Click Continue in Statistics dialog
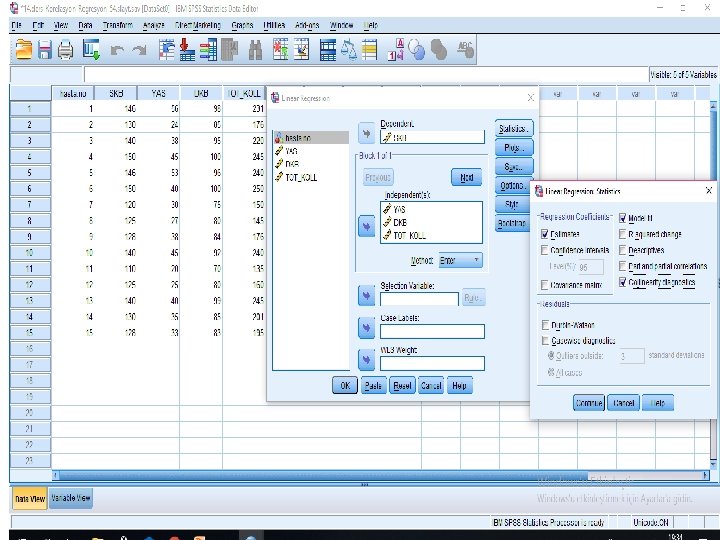 coord(589,403)
